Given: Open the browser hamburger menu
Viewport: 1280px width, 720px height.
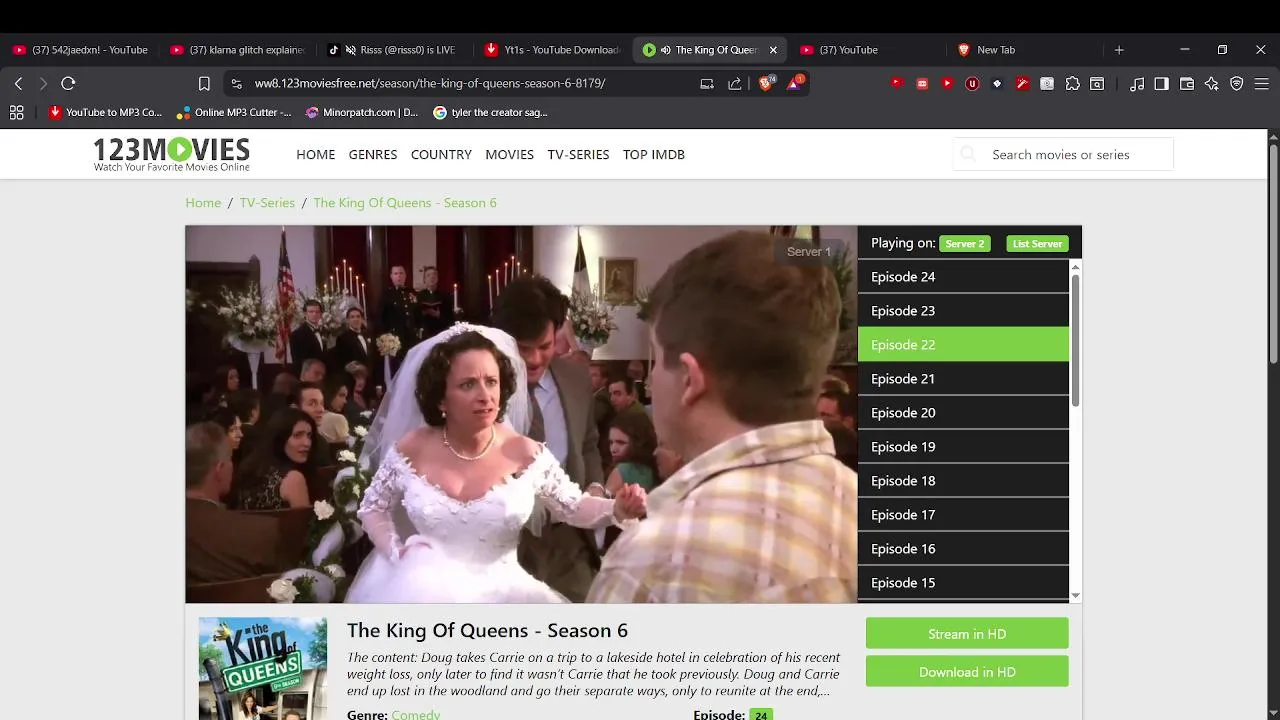Looking at the screenshot, I should 1261,84.
